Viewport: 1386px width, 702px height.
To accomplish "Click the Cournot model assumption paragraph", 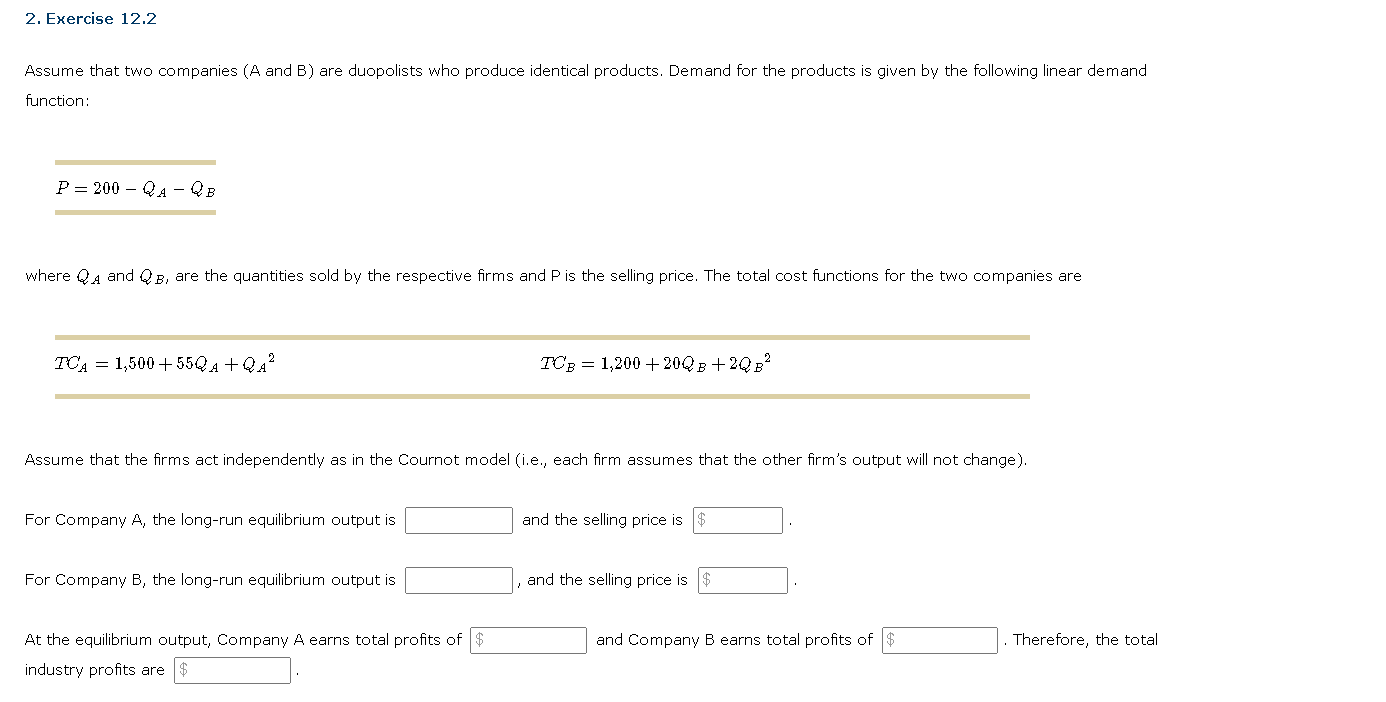I will (526, 460).
